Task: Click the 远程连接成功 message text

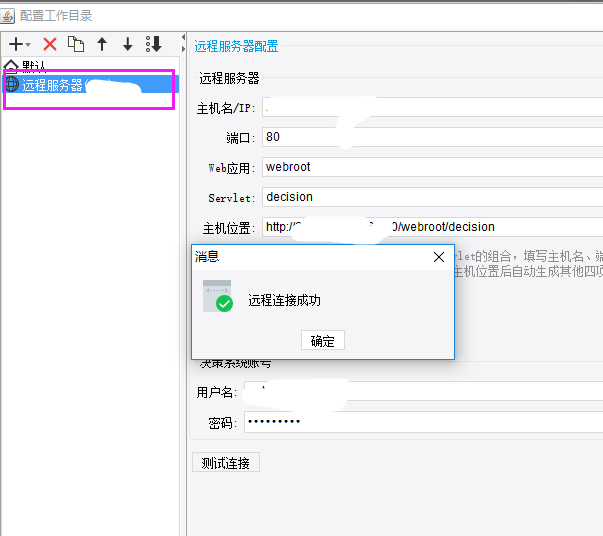Action: coord(284,300)
